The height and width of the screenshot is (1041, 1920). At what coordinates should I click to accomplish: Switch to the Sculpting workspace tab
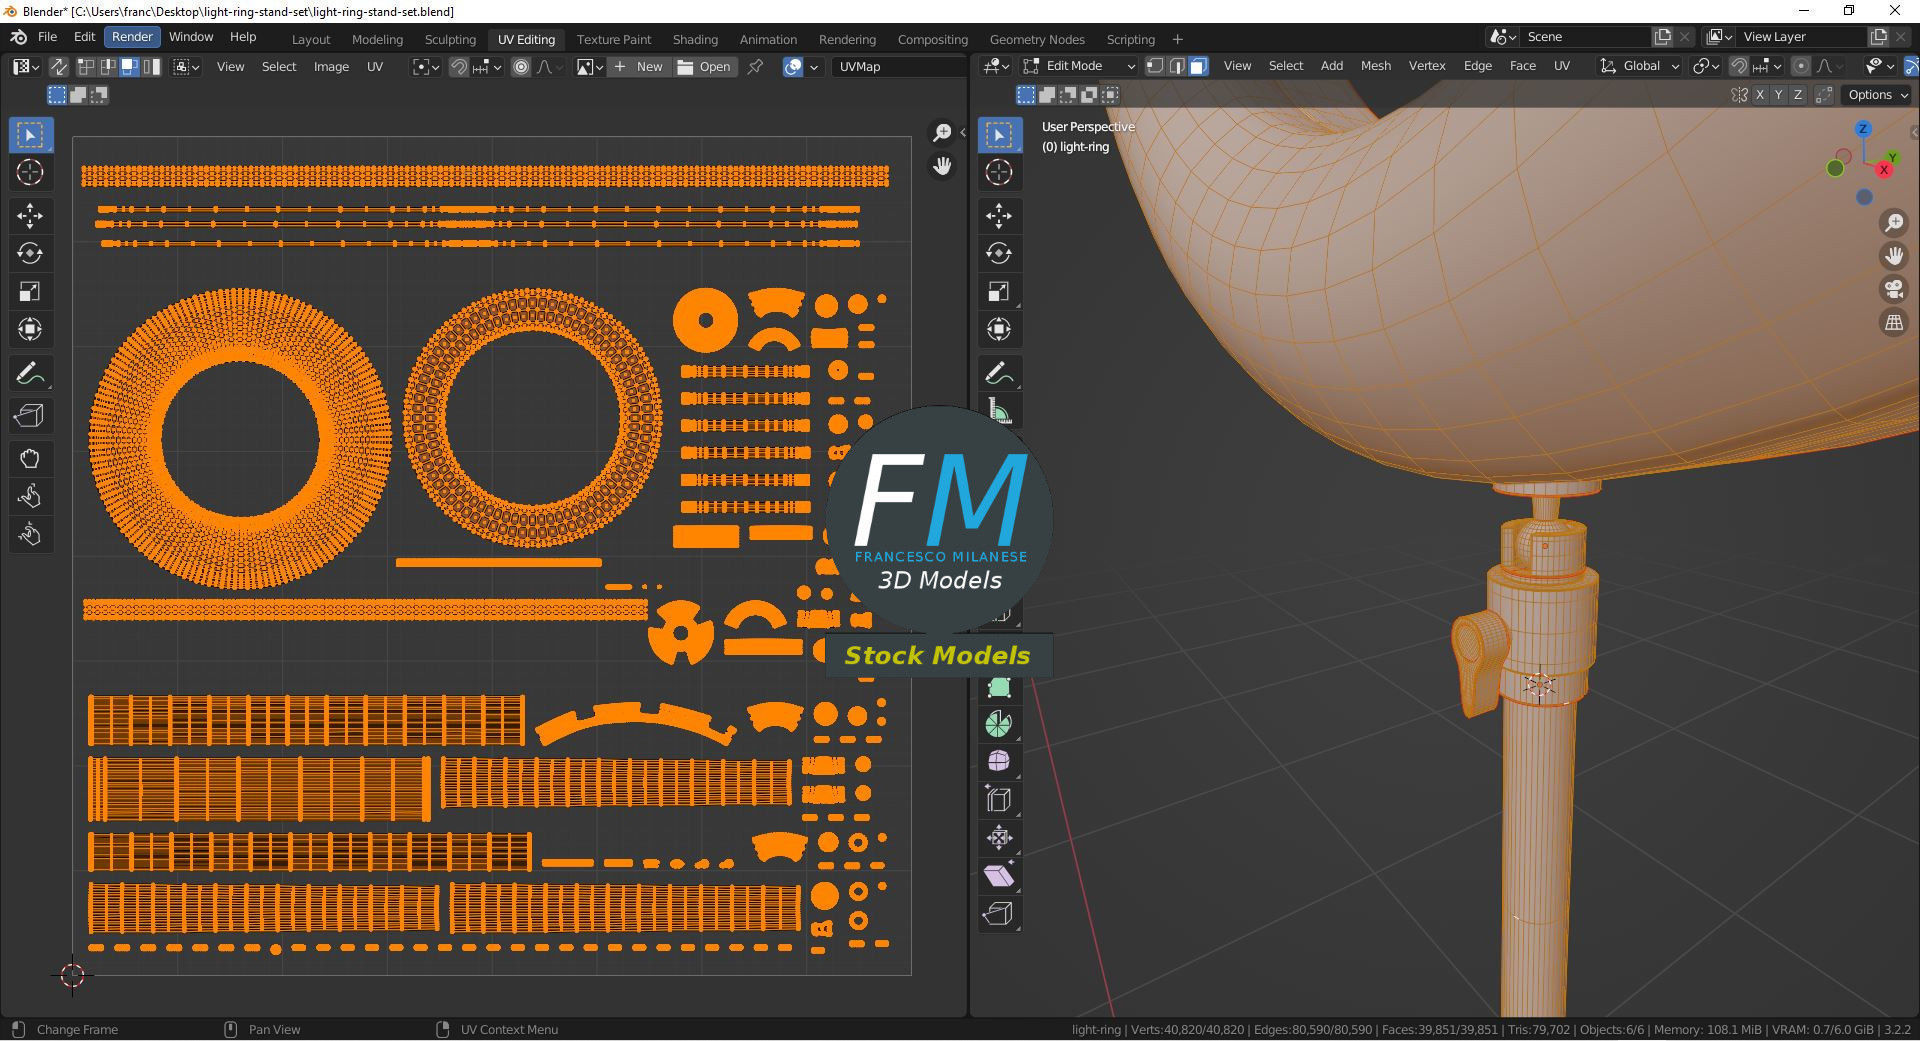(450, 39)
